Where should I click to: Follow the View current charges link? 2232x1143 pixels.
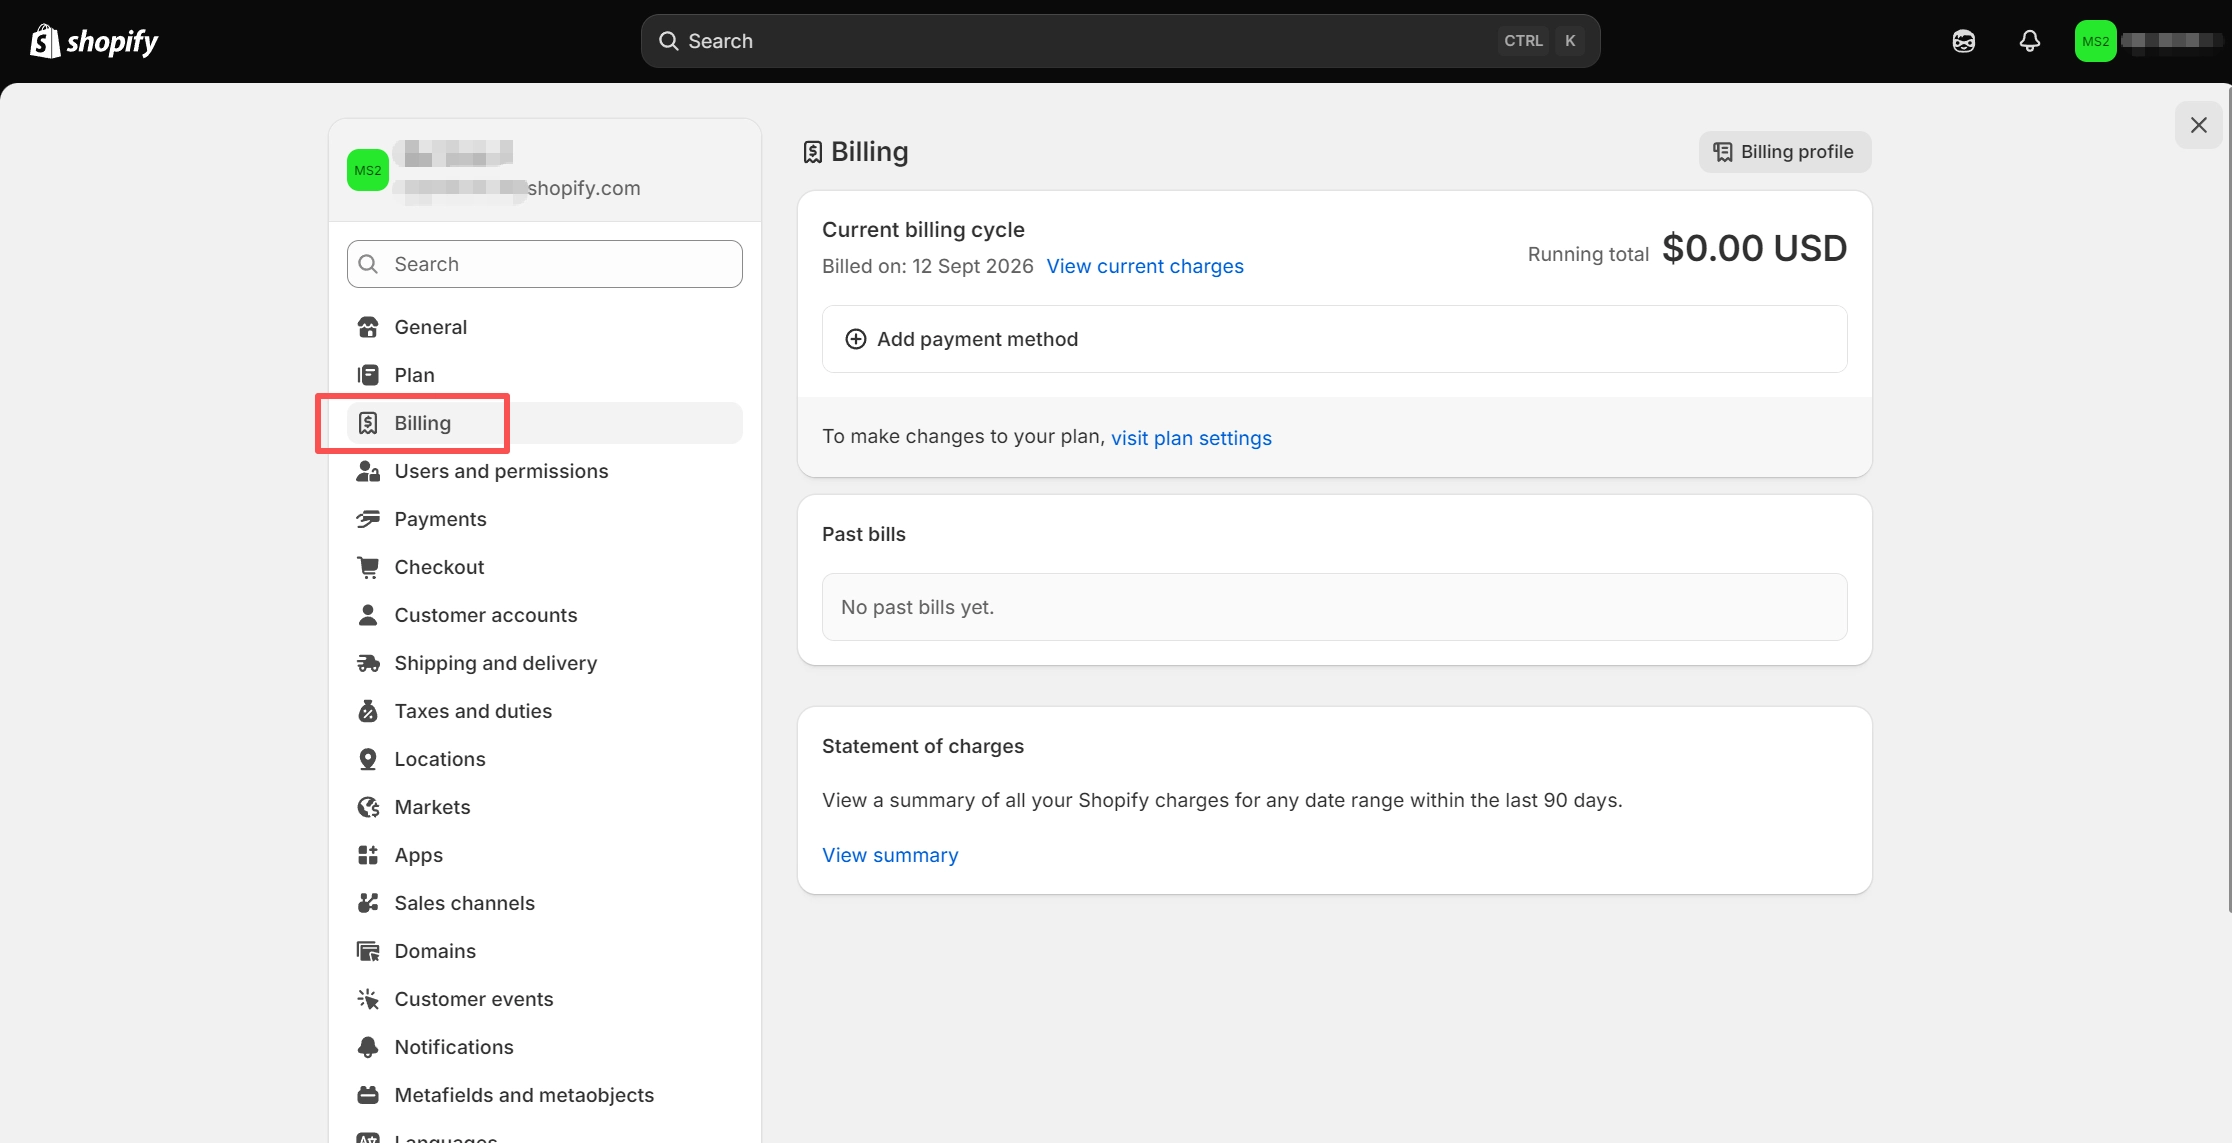click(1145, 266)
